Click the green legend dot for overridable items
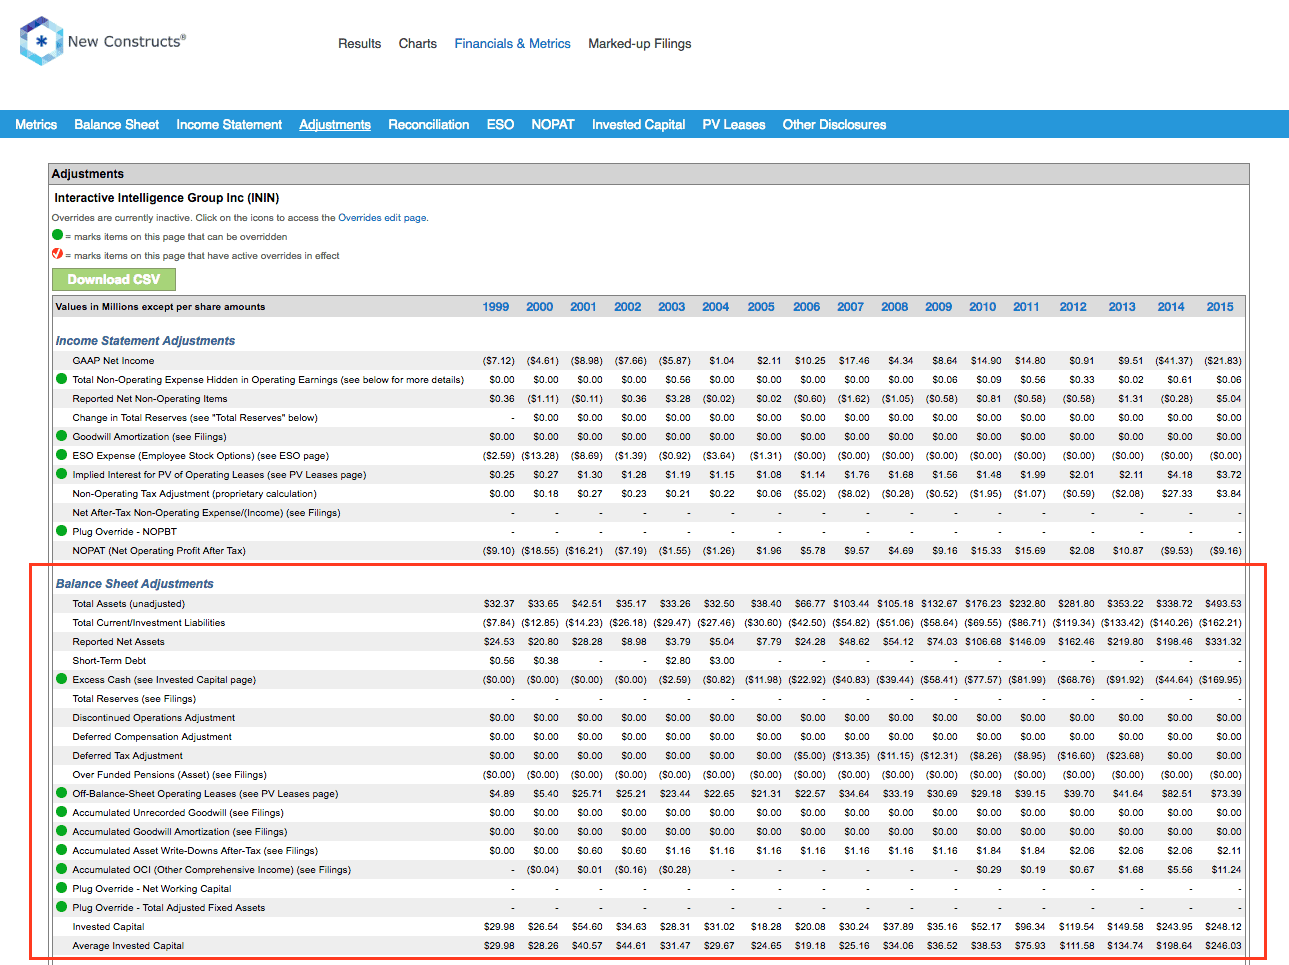Viewport: 1289px width, 965px height. (57, 235)
